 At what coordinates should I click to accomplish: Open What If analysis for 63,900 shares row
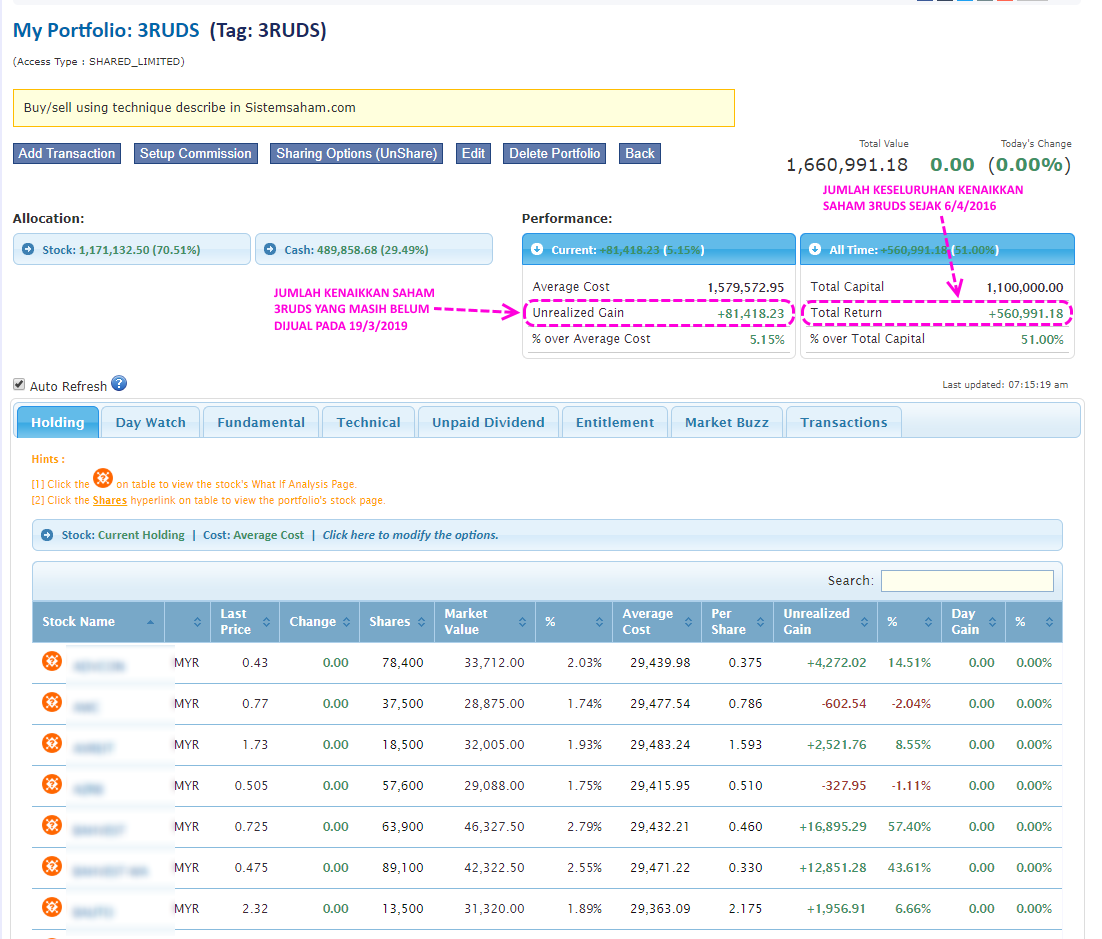tap(52, 825)
